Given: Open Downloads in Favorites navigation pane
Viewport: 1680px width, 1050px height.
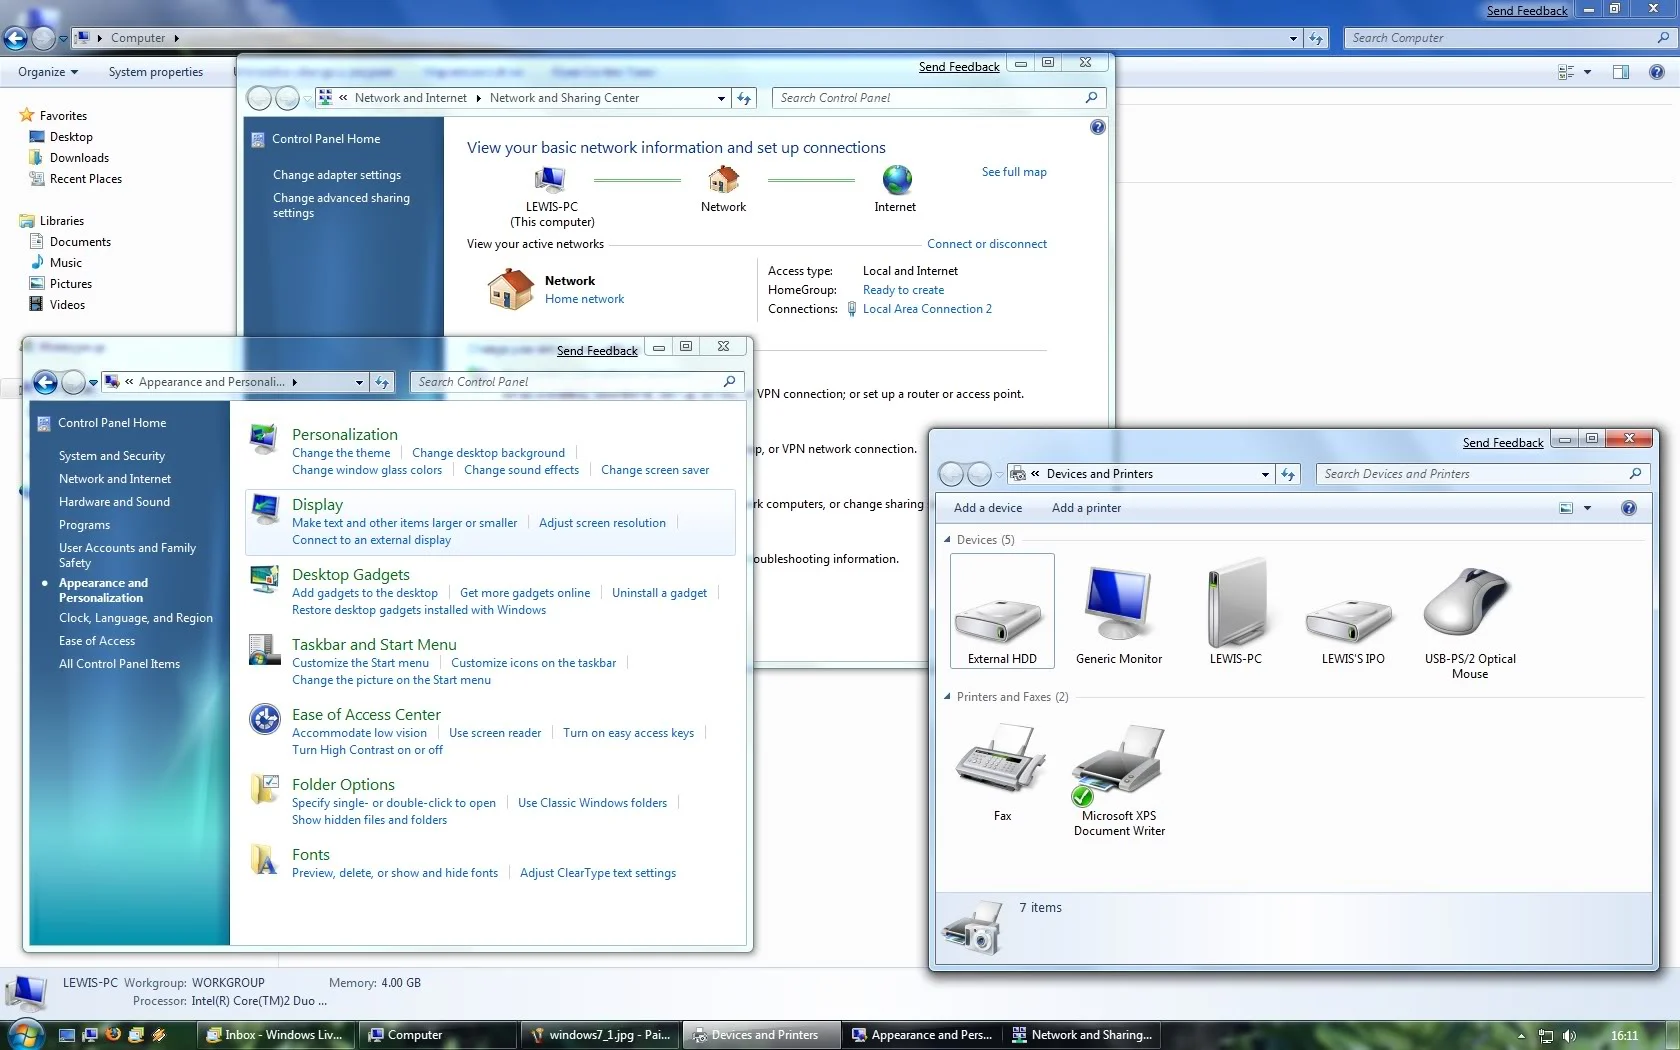Looking at the screenshot, I should click(79, 158).
